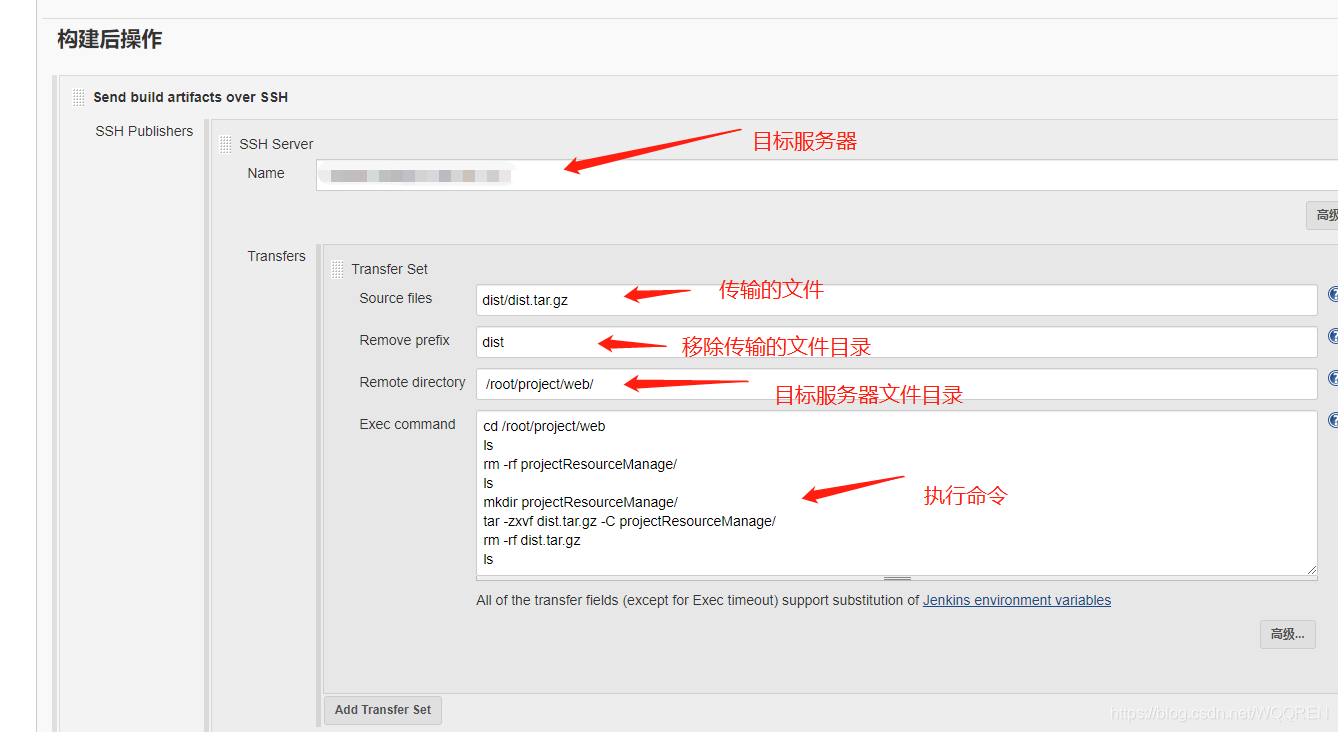1338x732 pixels.
Task: Click the help icon beside Exec command
Action: pyautogui.click(x=1333, y=421)
